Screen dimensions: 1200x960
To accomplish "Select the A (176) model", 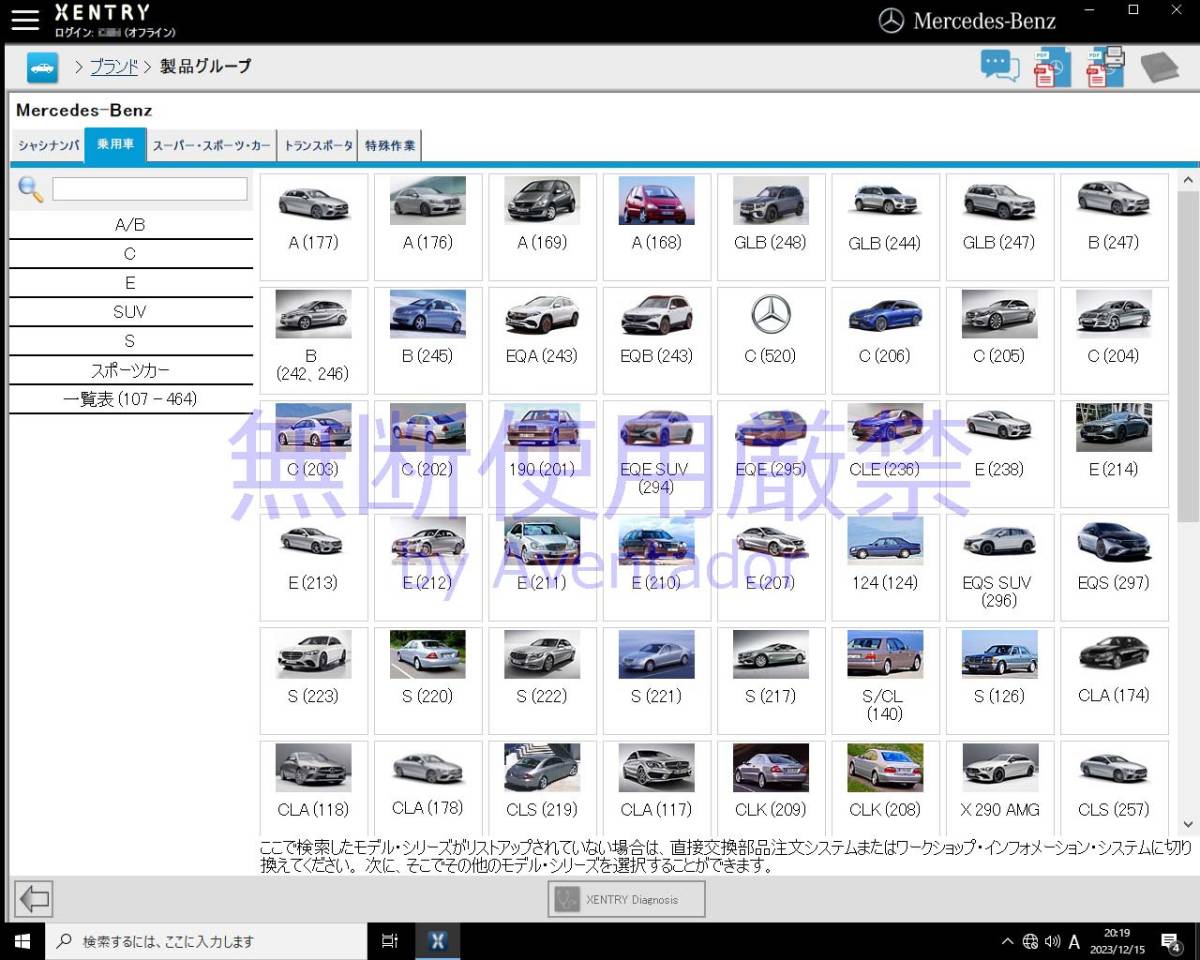I will [x=428, y=227].
